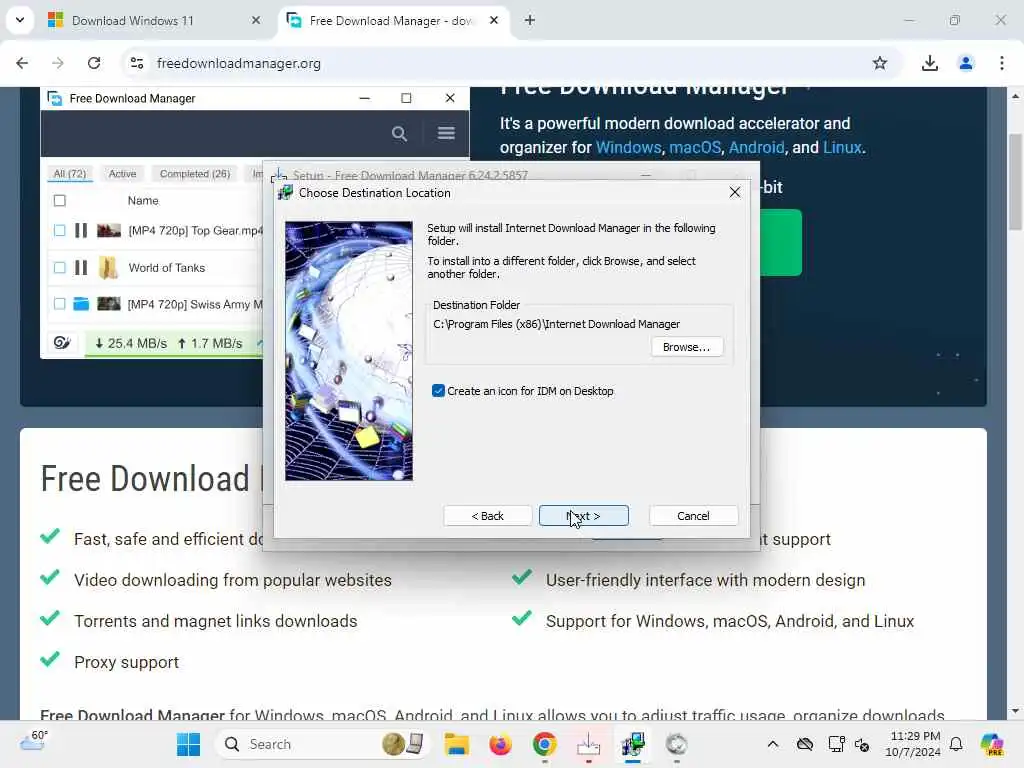The image size is (1024, 768).
Task: Click the 1.7 MB/s upload speed
Action: pos(210,343)
